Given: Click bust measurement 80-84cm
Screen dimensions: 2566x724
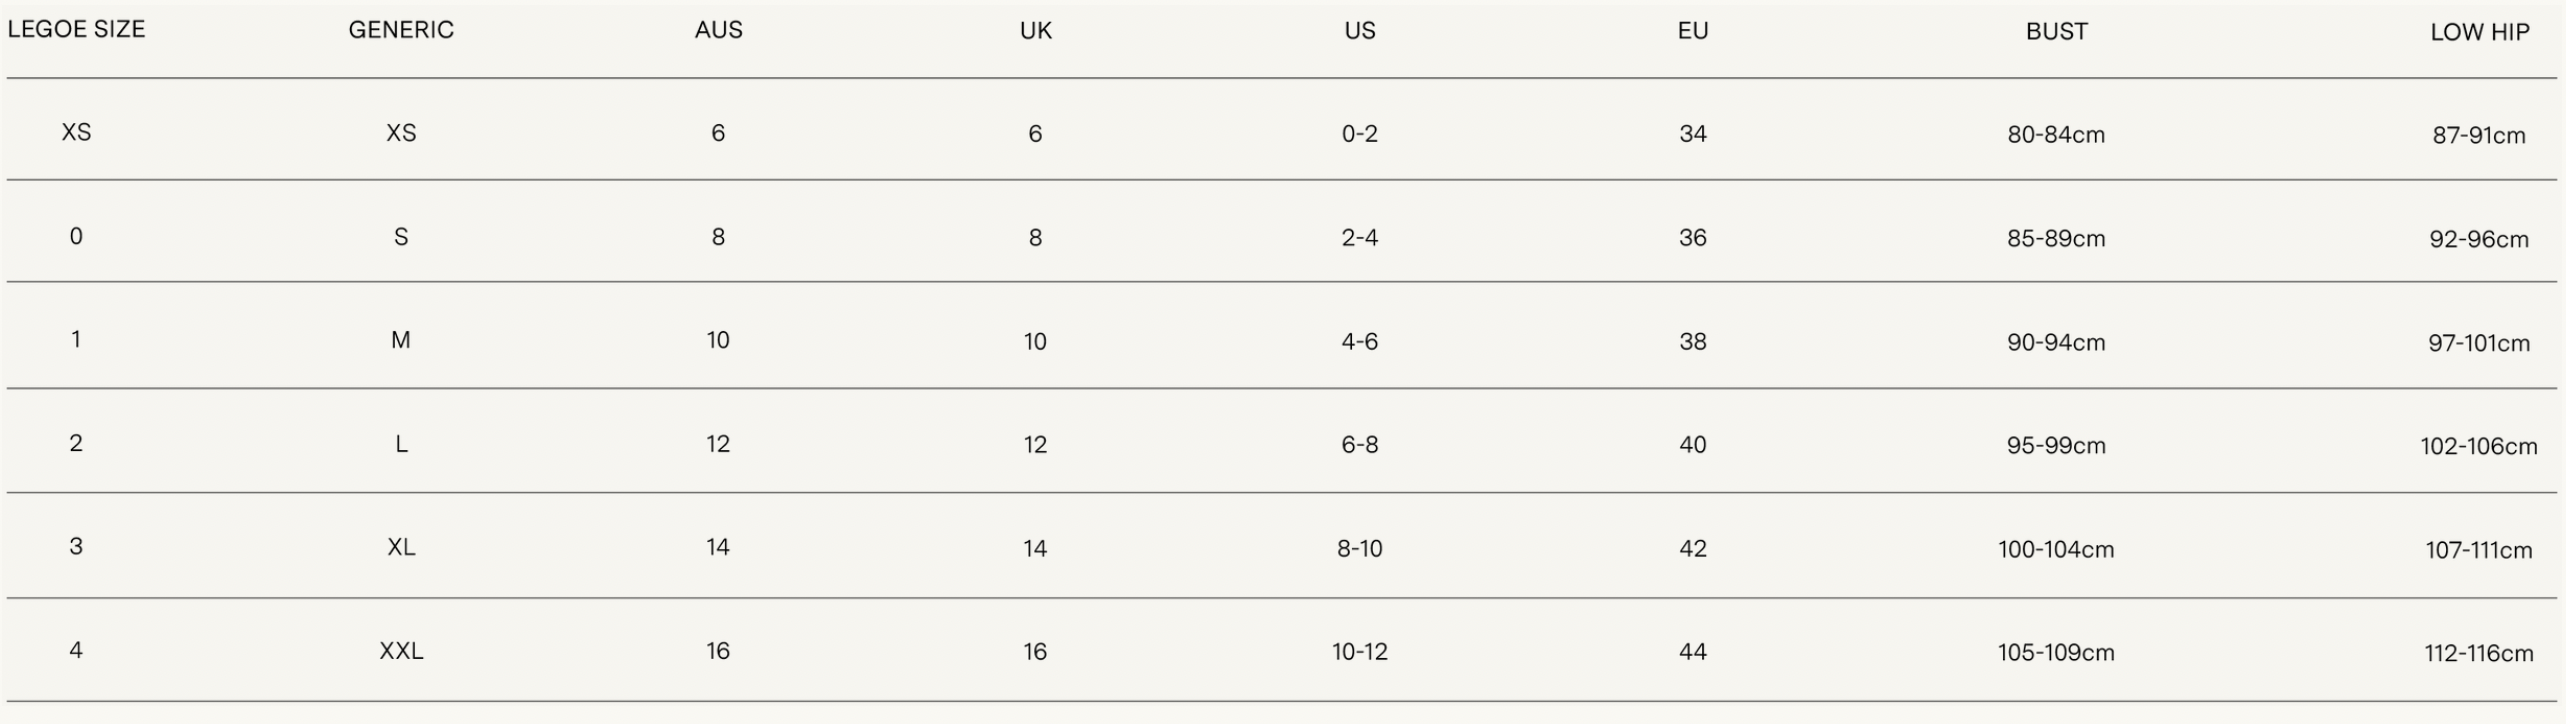Looking at the screenshot, I should (2056, 135).
